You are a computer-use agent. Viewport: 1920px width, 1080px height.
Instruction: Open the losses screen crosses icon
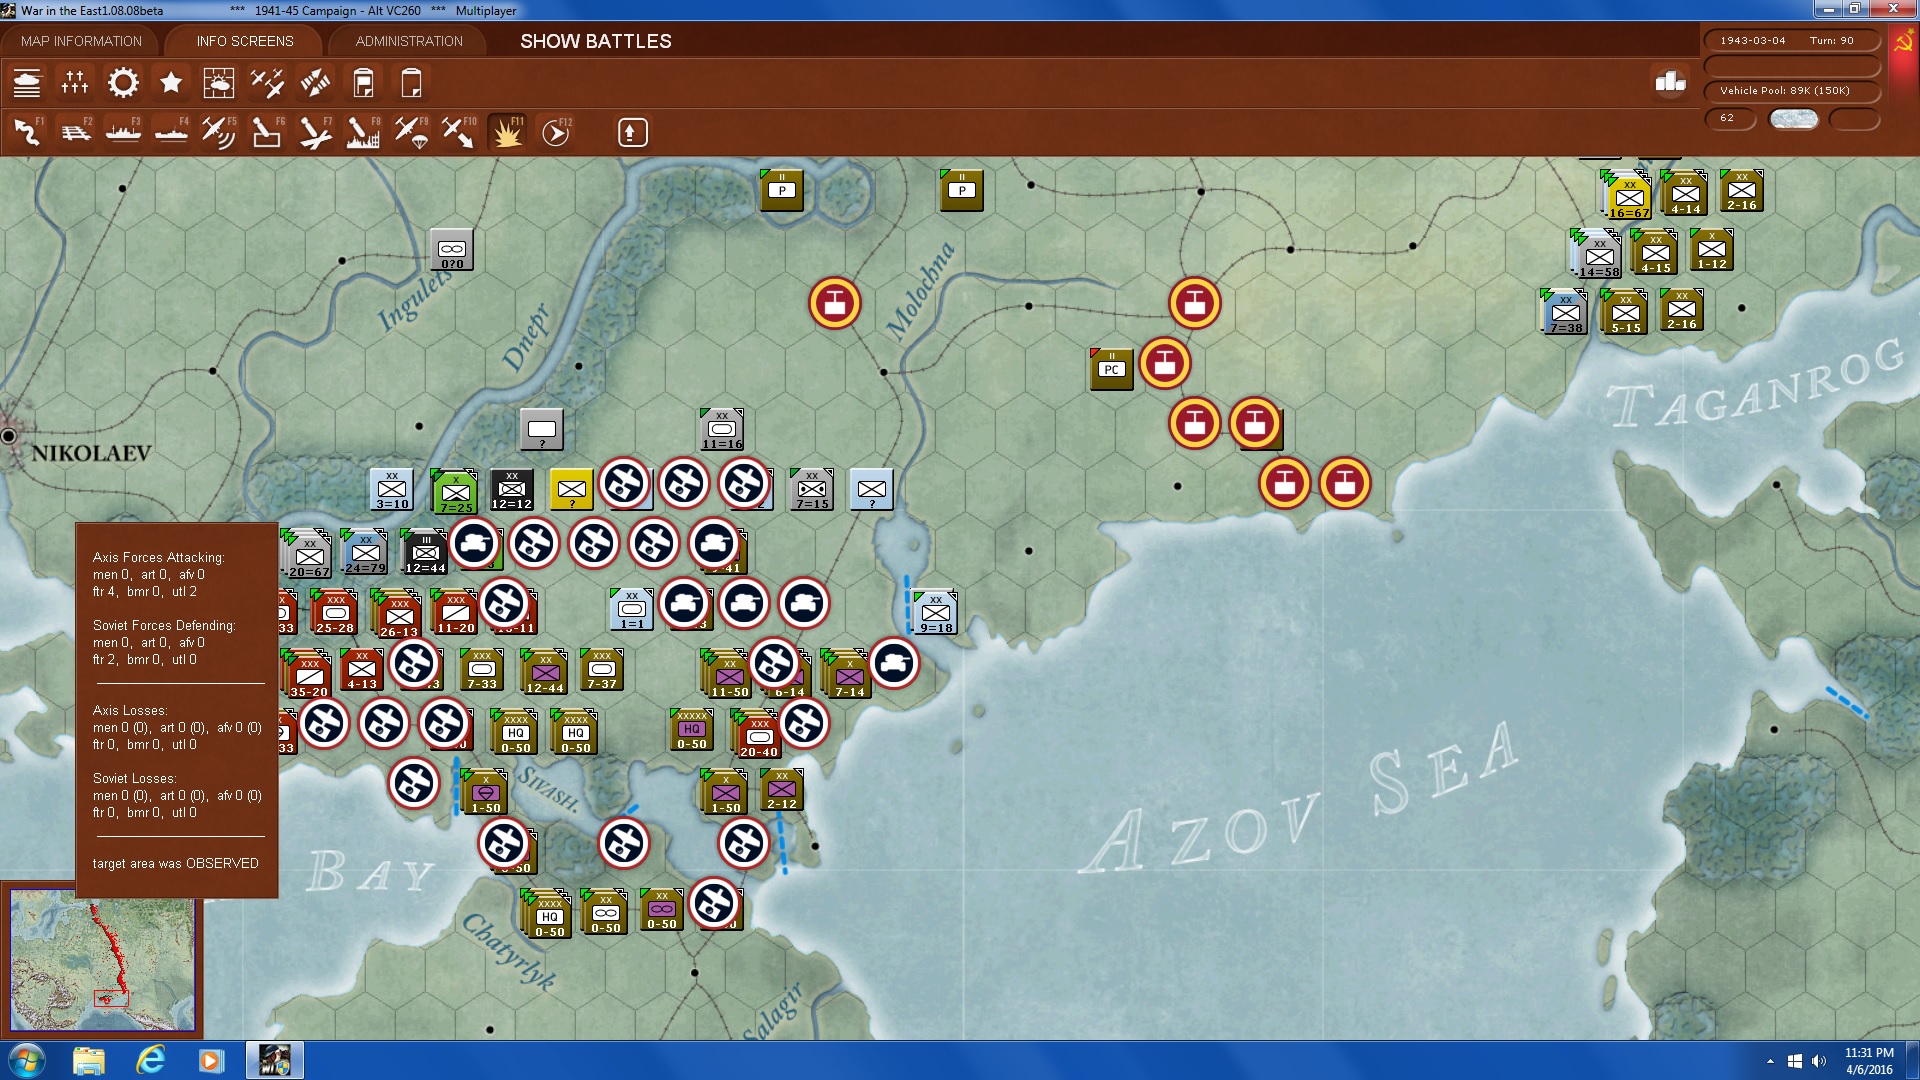pos(75,83)
